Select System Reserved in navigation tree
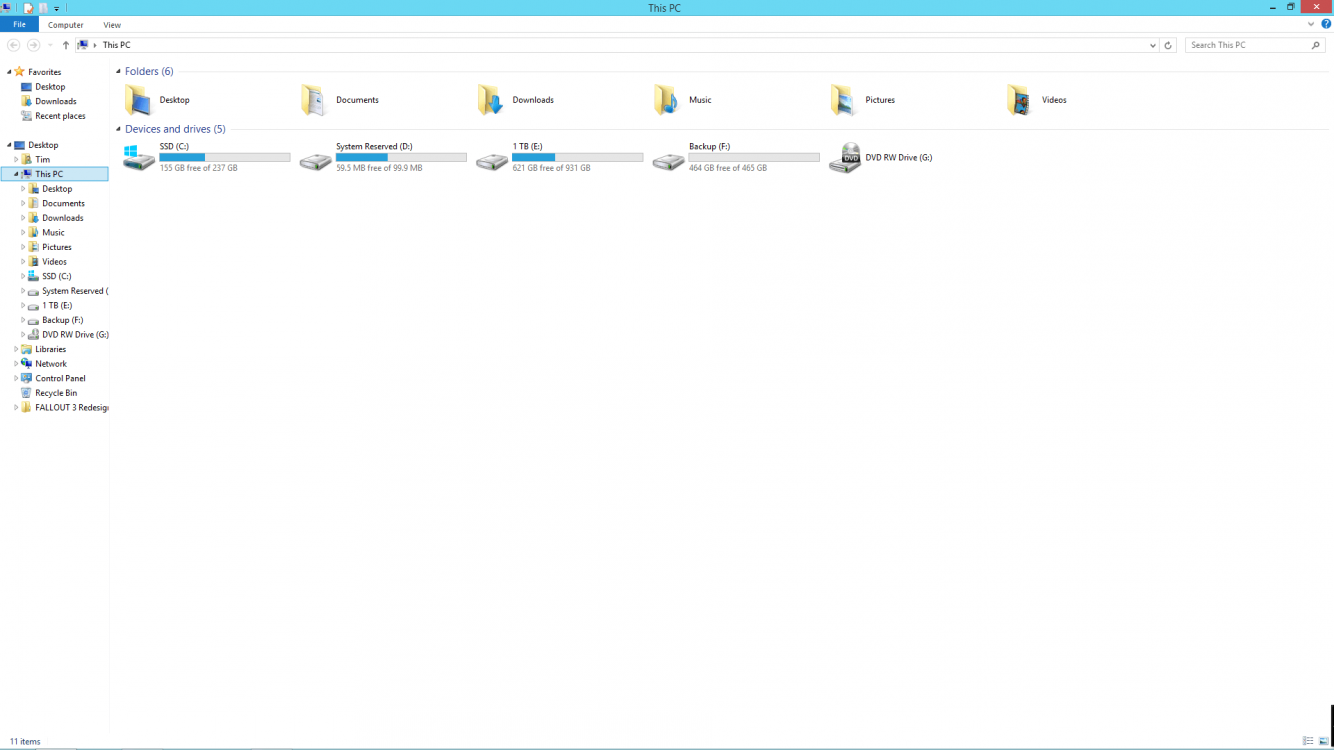 coord(68,291)
